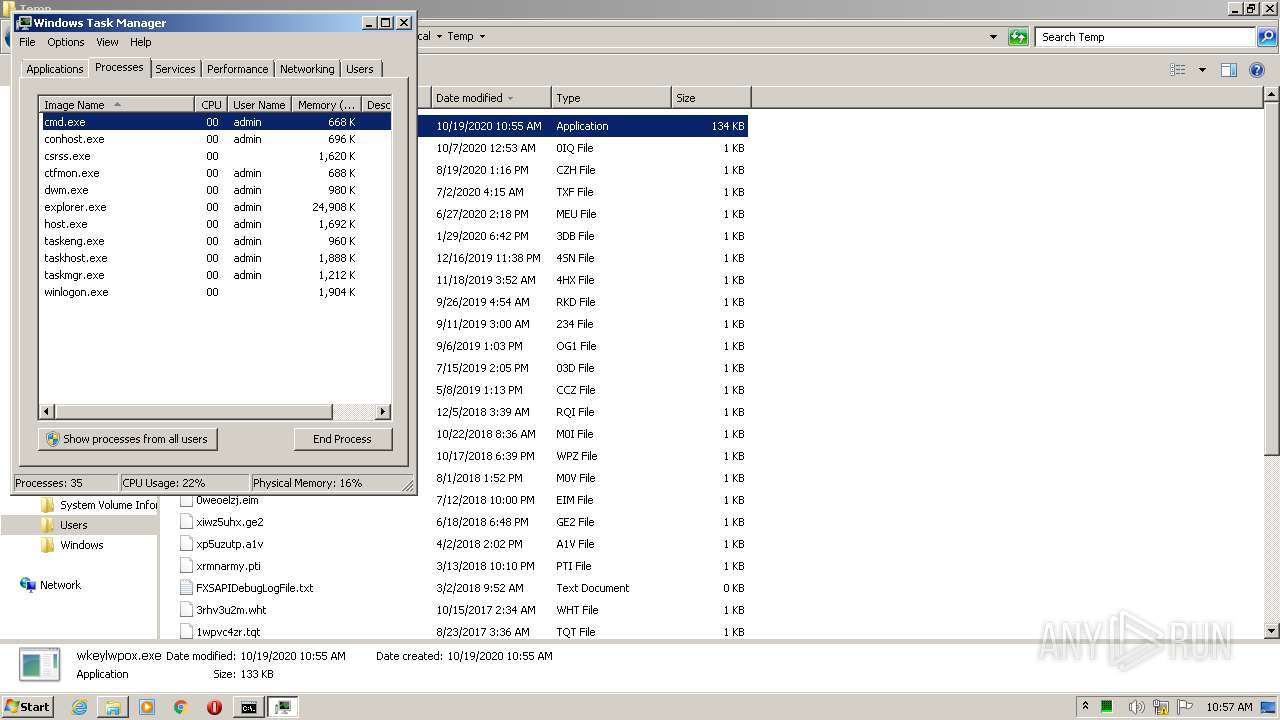Launch Internet Explorer from taskbar

point(79,707)
